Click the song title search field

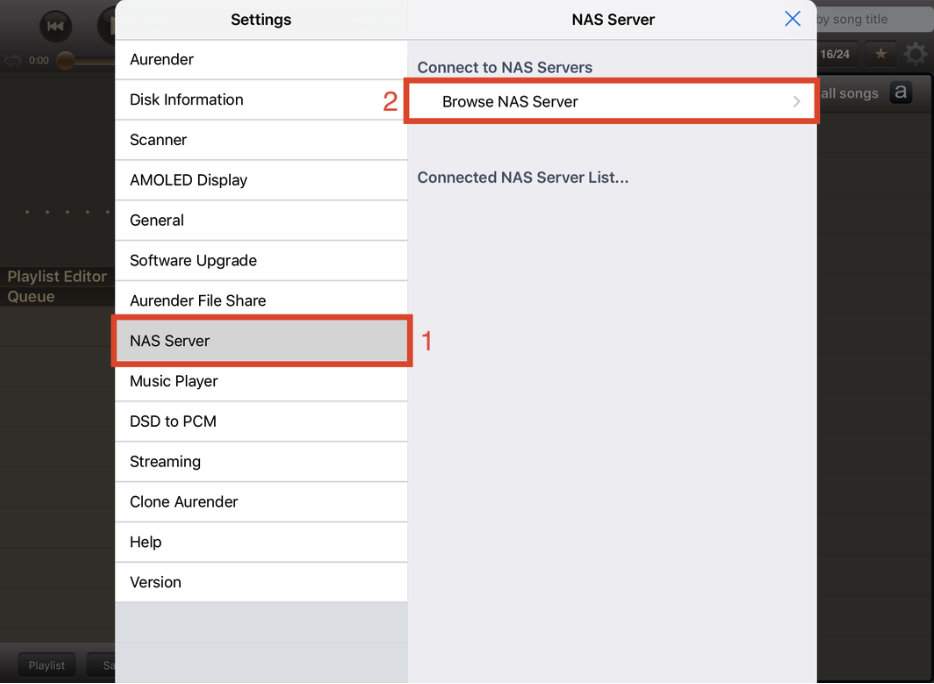coord(872,19)
